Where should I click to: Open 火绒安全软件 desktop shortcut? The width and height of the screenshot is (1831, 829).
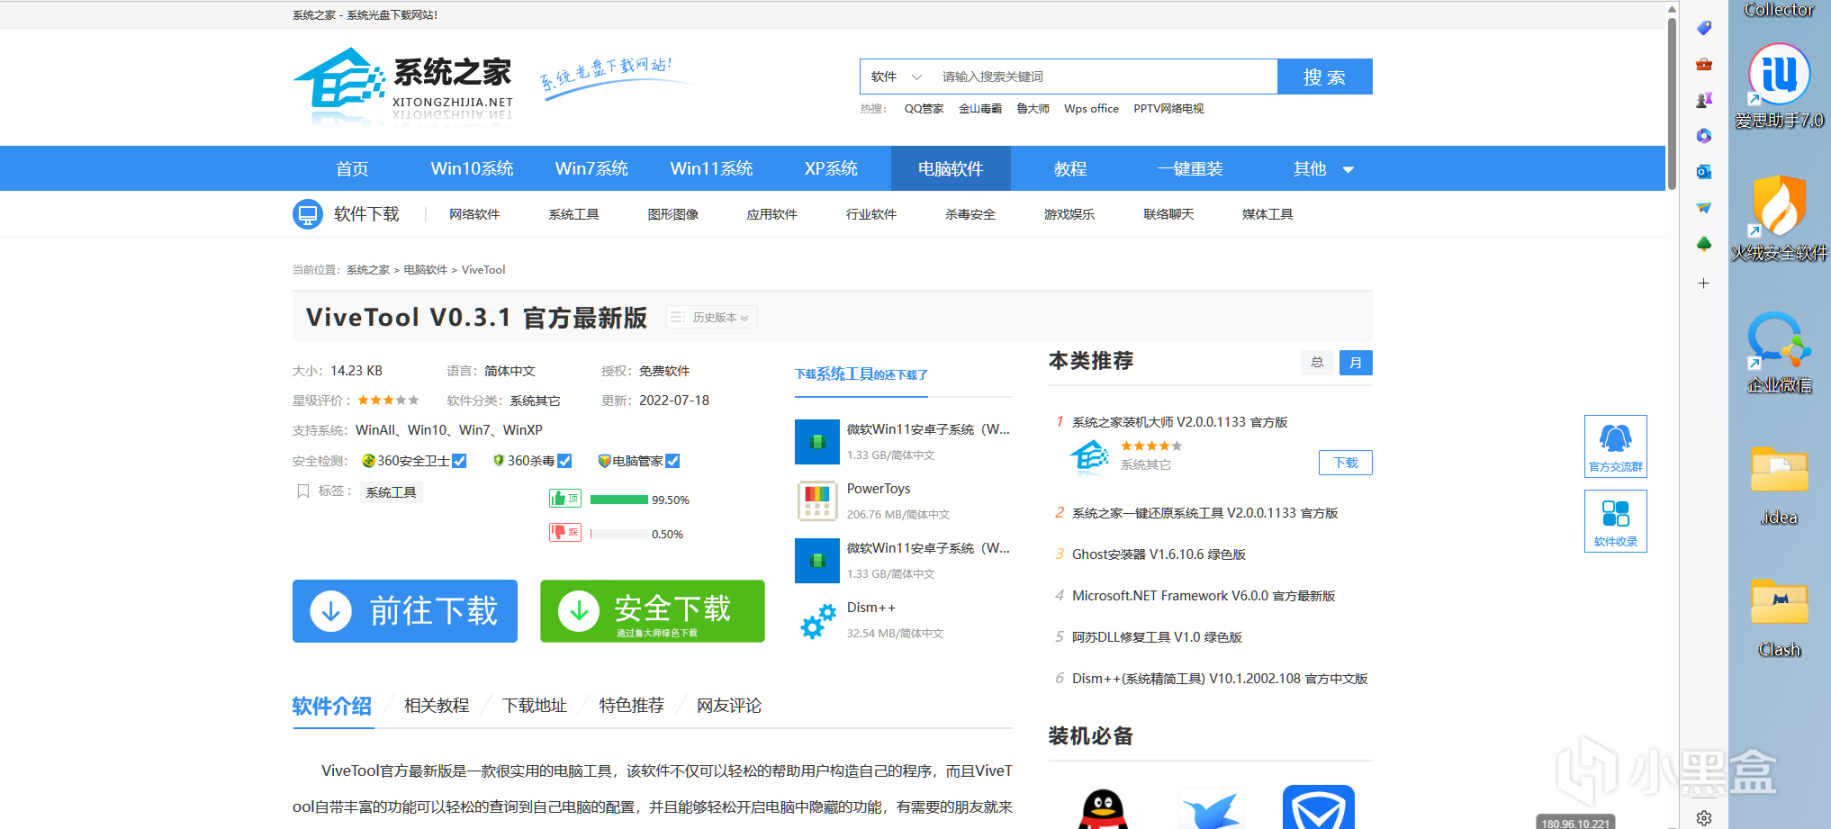[x=1779, y=218]
